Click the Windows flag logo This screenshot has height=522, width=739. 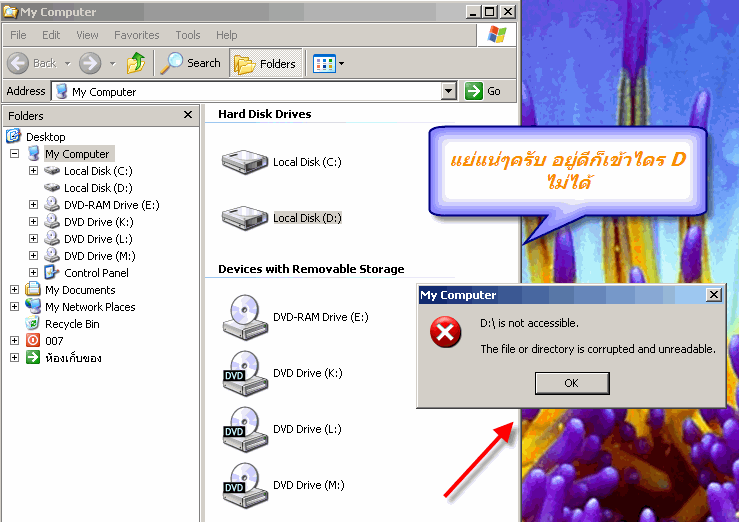[x=497, y=34]
